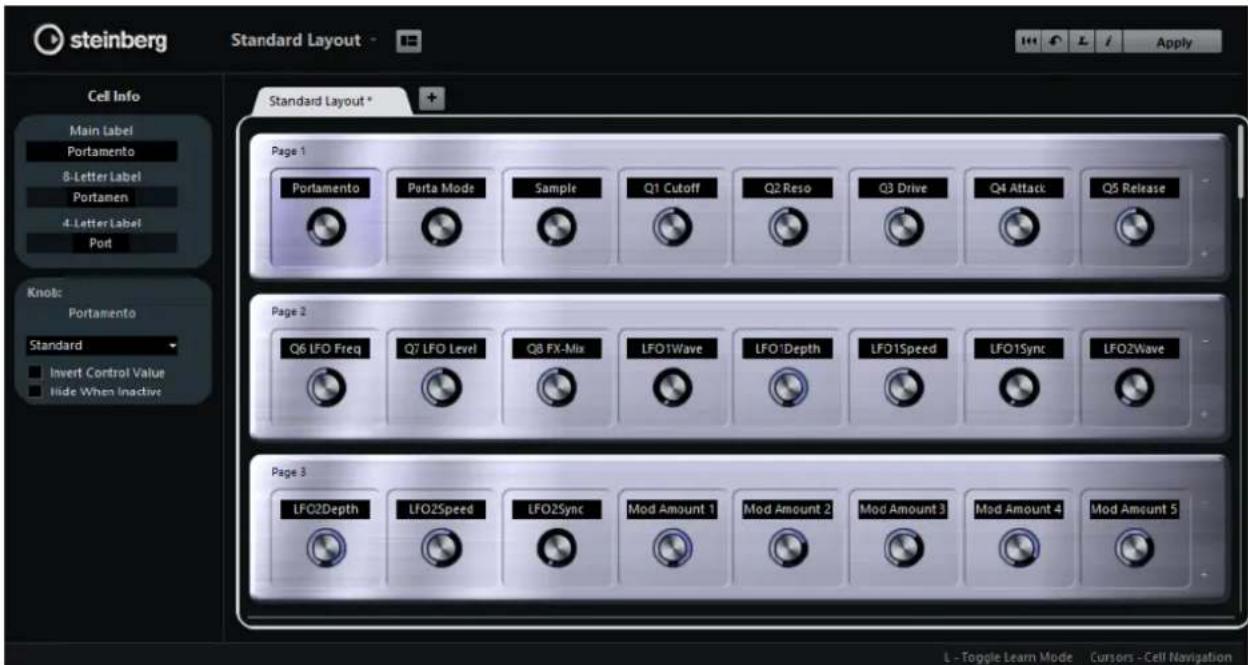Viewport: 1248px width, 665px height.
Task: Click the Q4 Attack knob
Action: 1018,229
